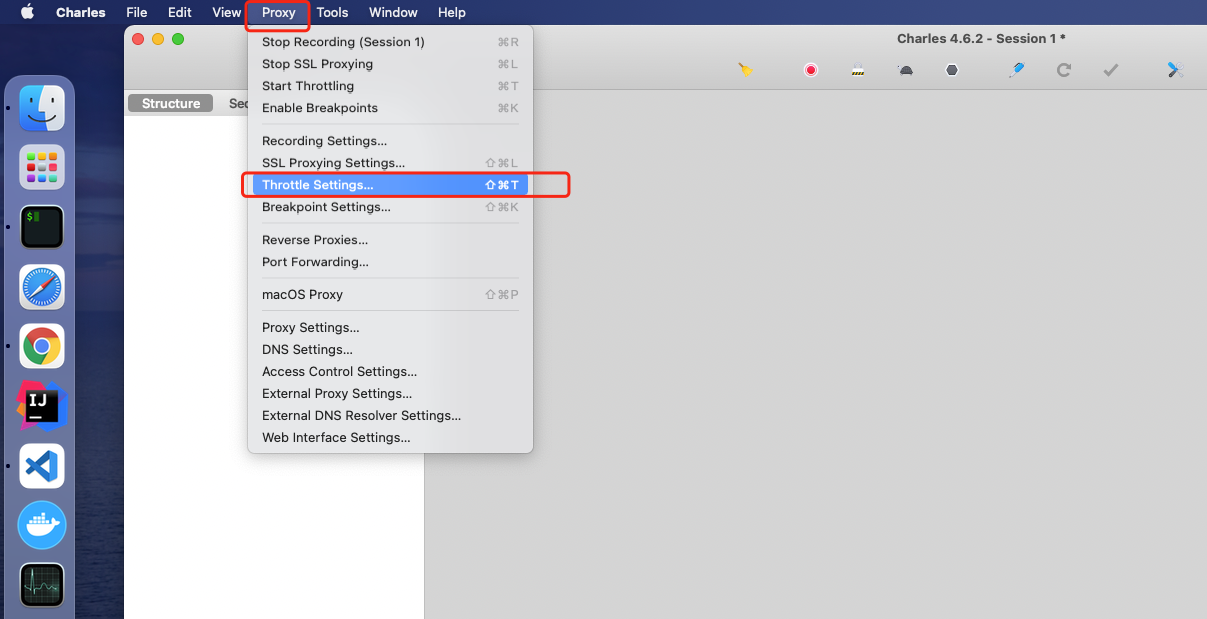Open Port Forwarding...
Image resolution: width=1207 pixels, height=619 pixels.
pyautogui.click(x=390, y=262)
